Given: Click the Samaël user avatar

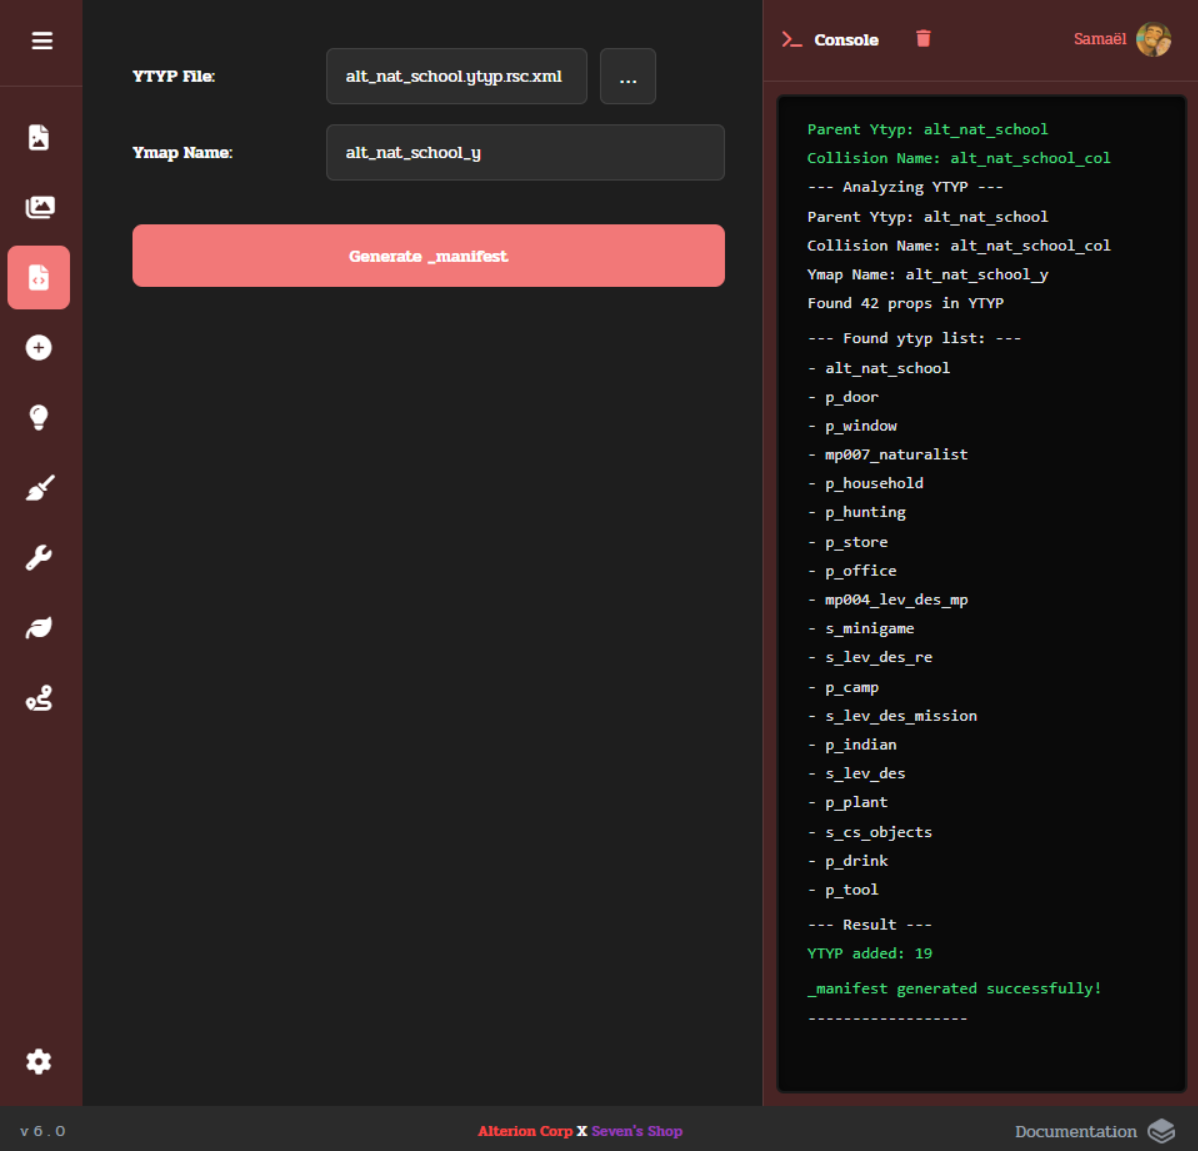Looking at the screenshot, I should coord(1153,39).
